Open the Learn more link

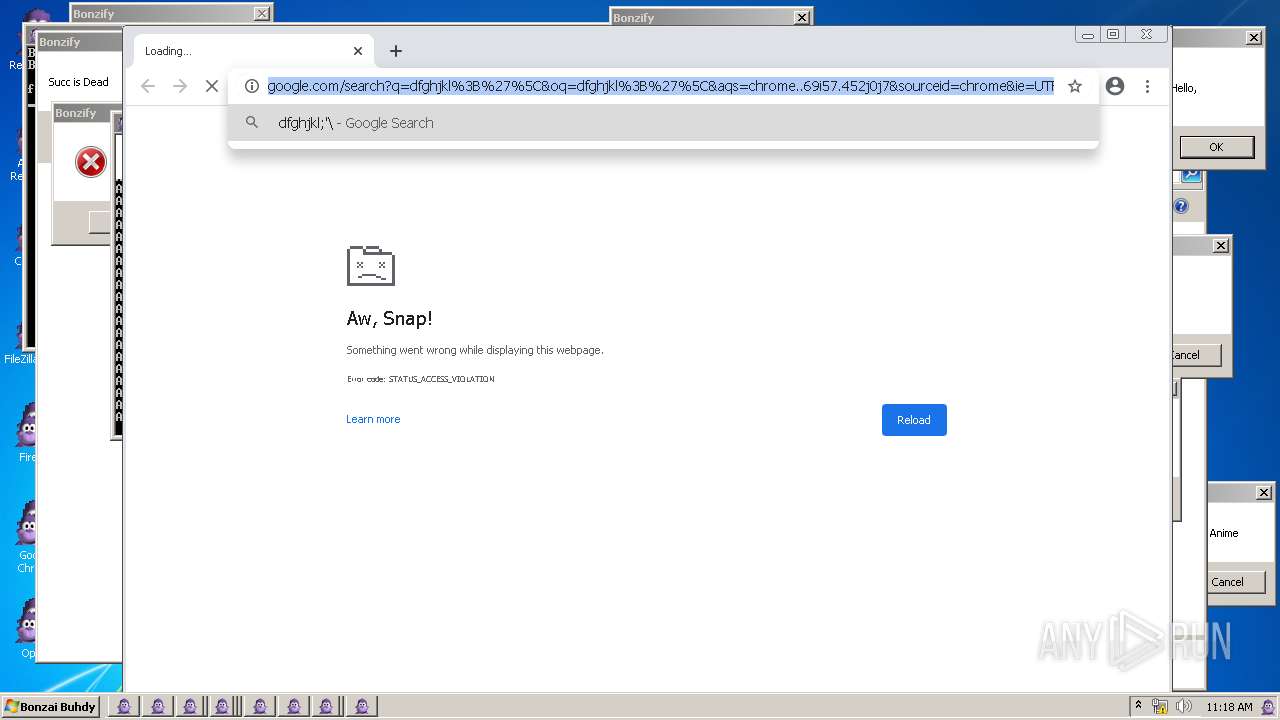(x=373, y=419)
